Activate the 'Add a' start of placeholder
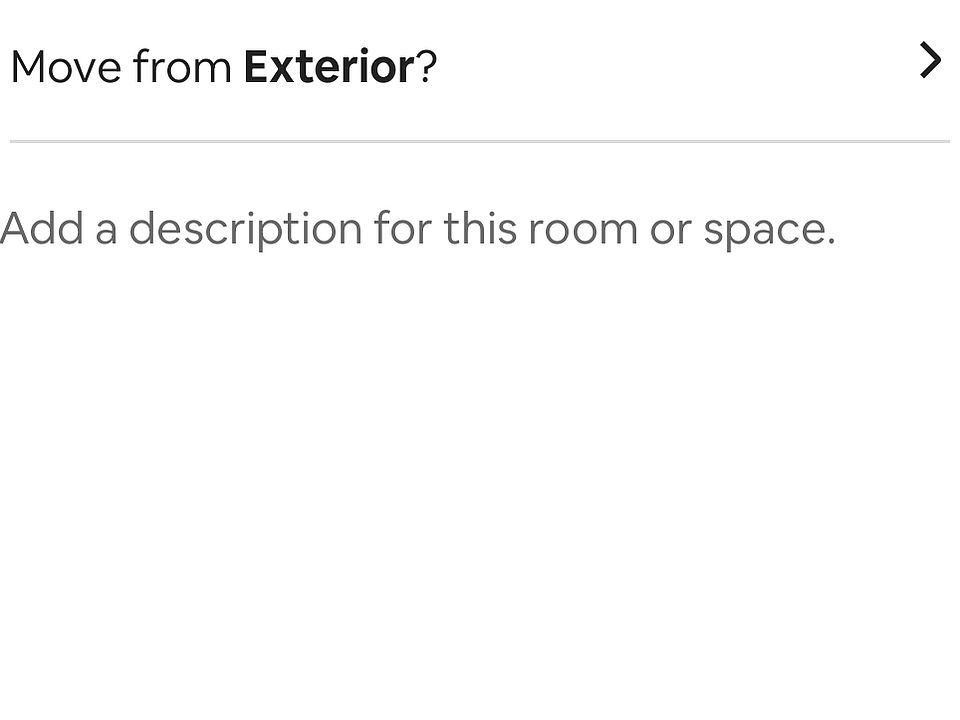Screen dimensions: 960x720 (x=58, y=229)
